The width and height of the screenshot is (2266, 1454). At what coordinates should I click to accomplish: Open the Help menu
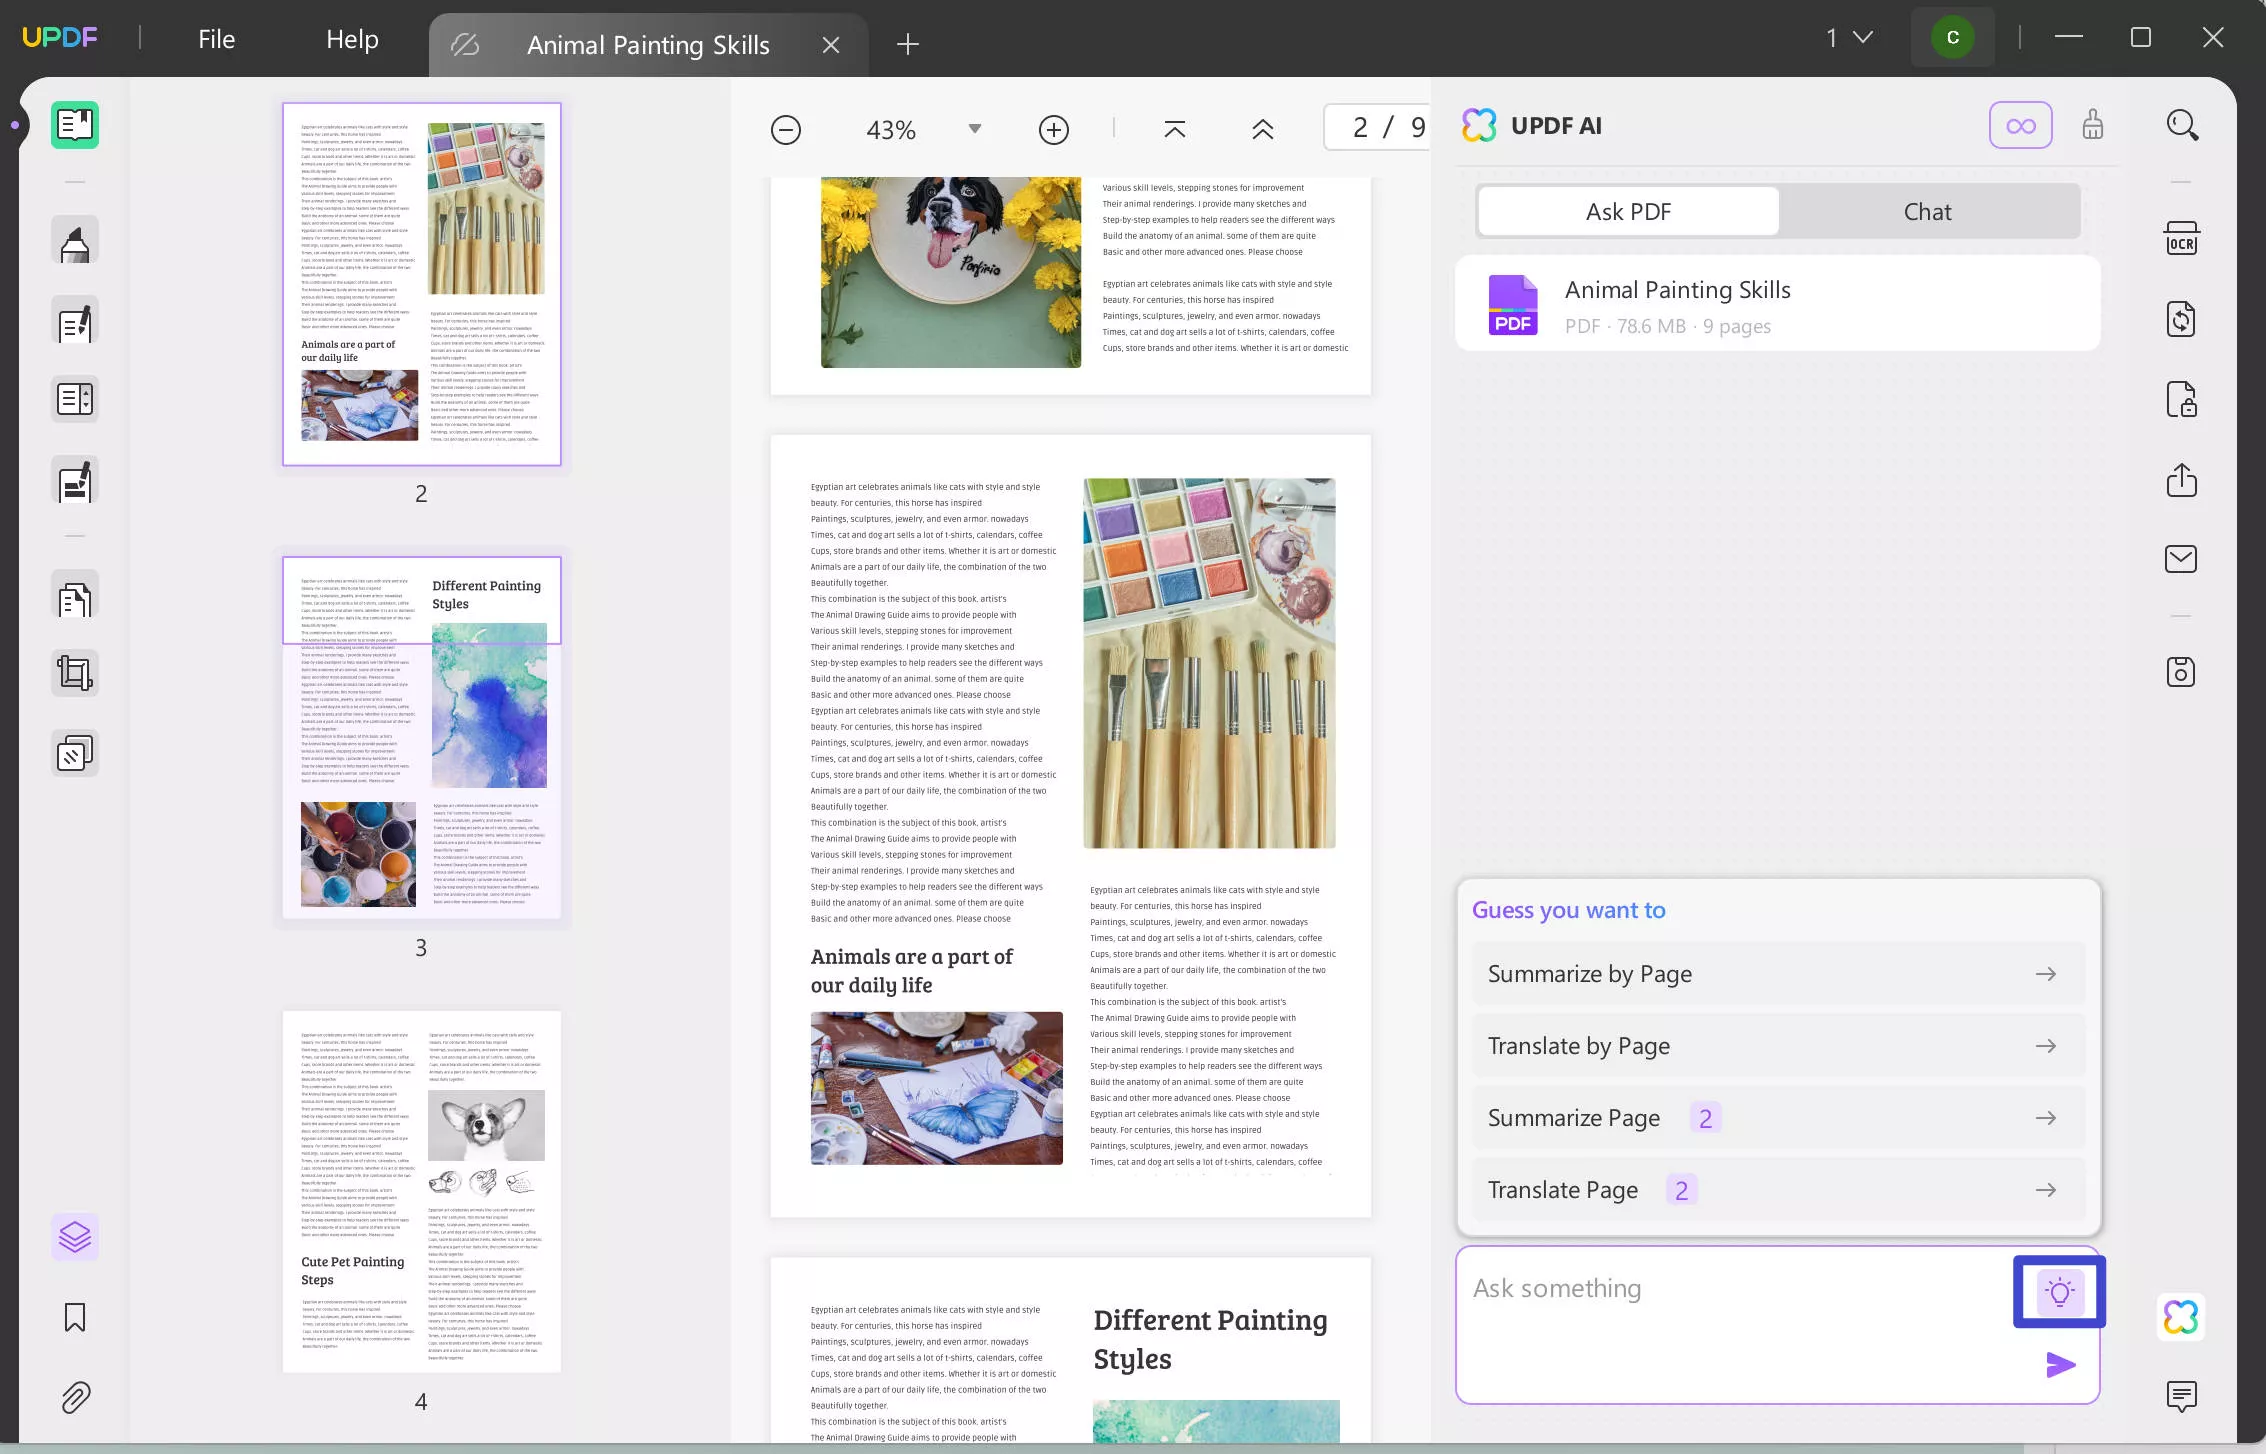click(x=352, y=39)
